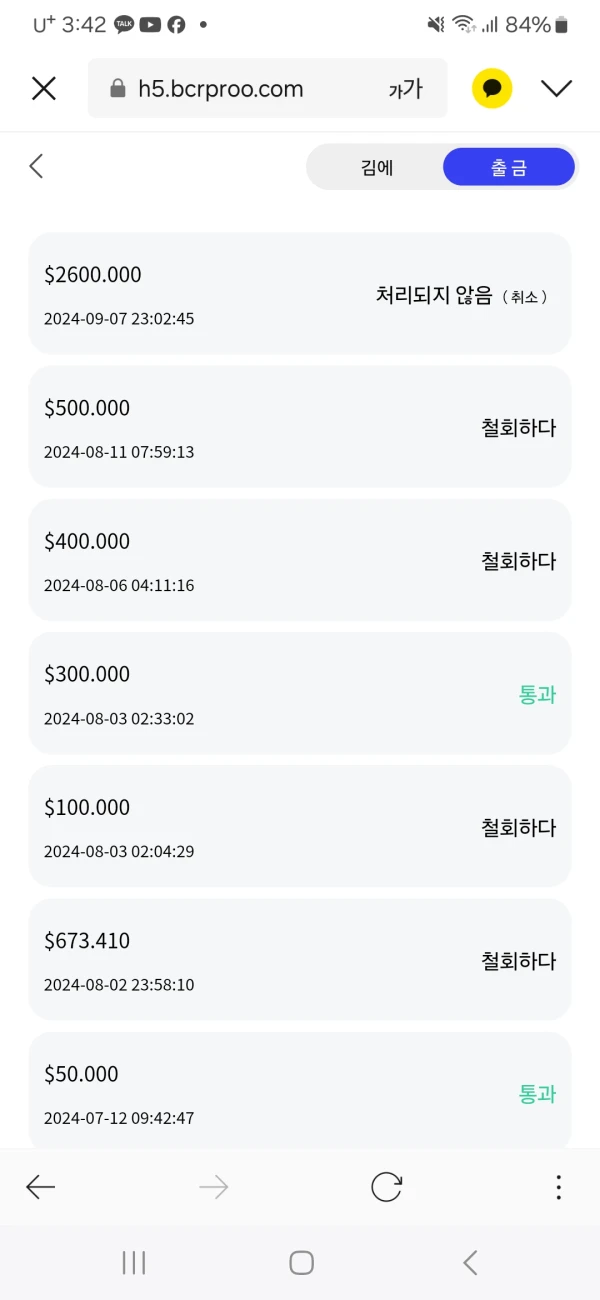Tap the lock icon in the address bar

point(119,89)
